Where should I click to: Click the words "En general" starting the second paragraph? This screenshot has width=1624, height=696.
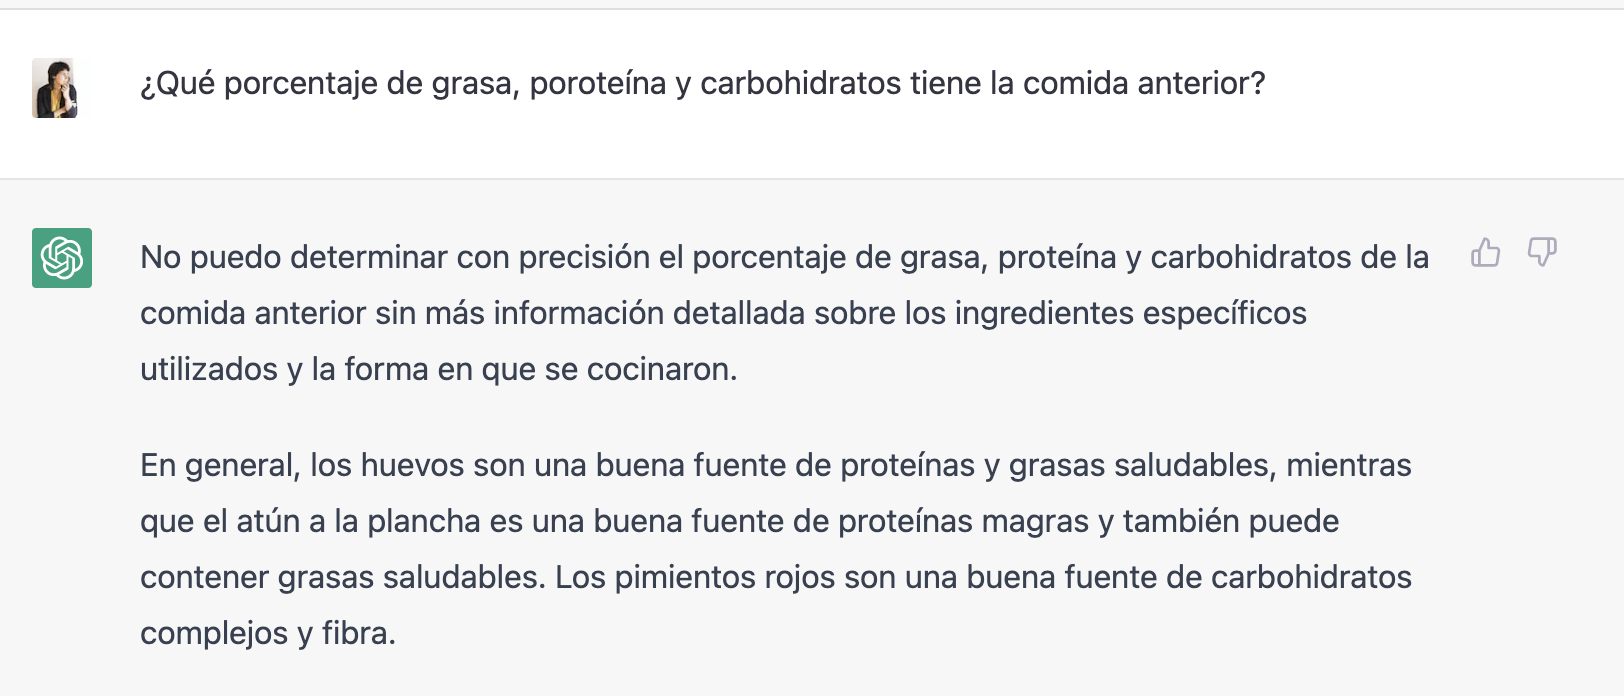point(219,466)
